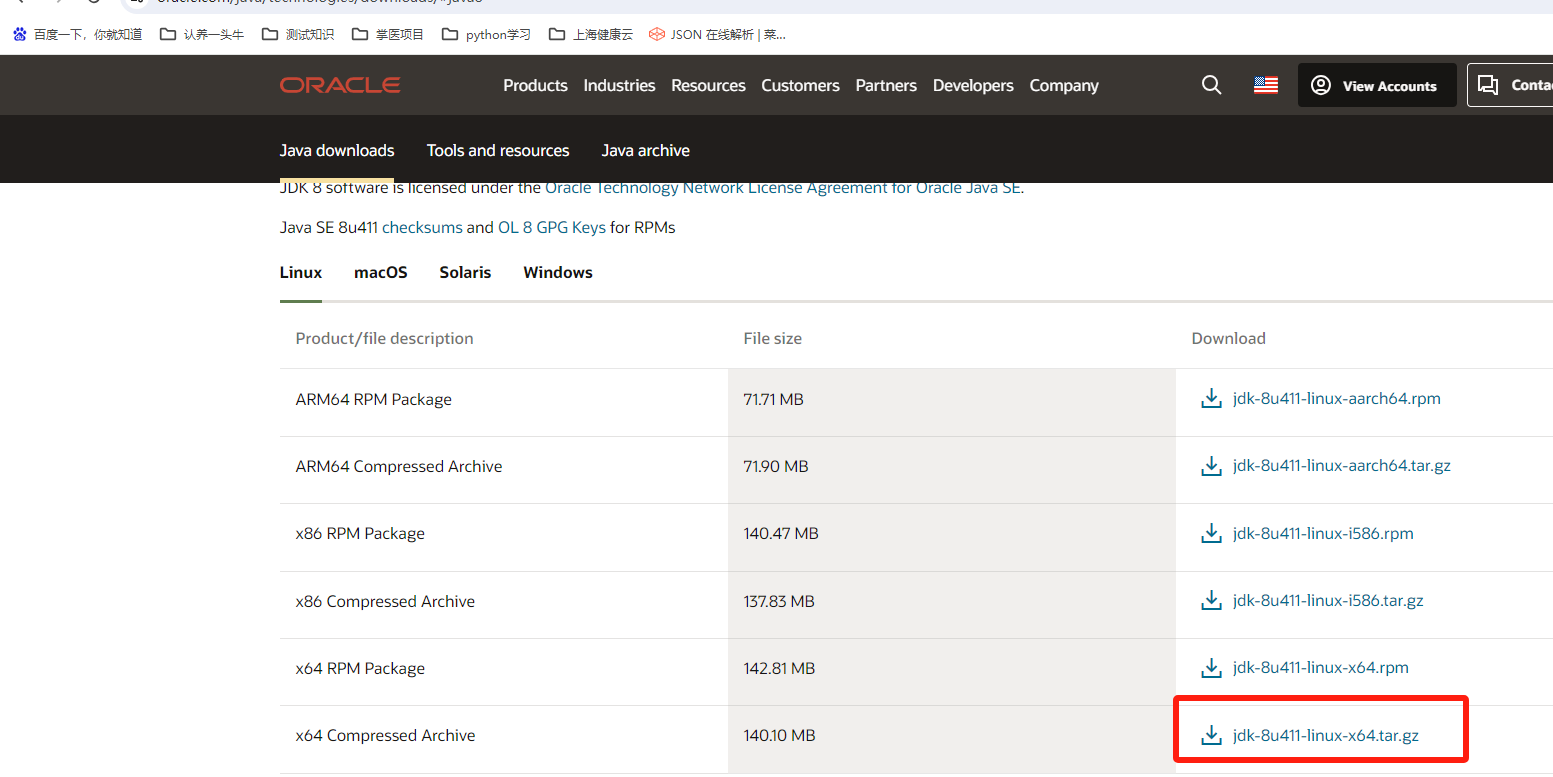This screenshot has width=1553, height=777.
Task: Open the Industries menu
Action: click(x=619, y=86)
